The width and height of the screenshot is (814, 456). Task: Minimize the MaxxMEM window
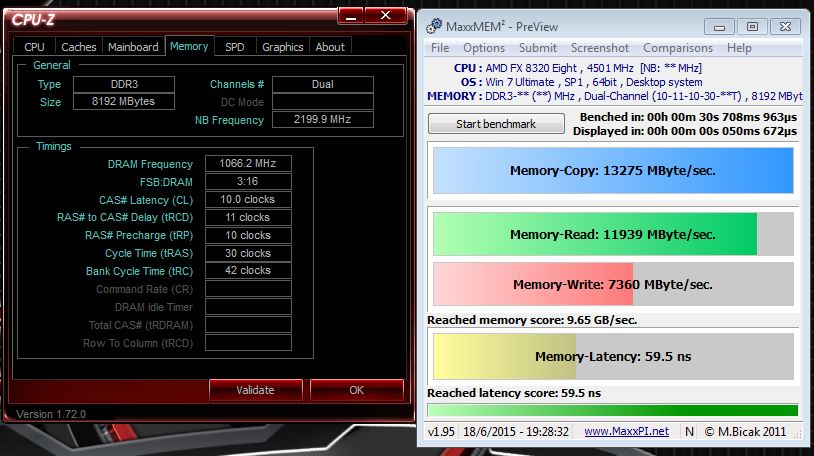pos(719,26)
